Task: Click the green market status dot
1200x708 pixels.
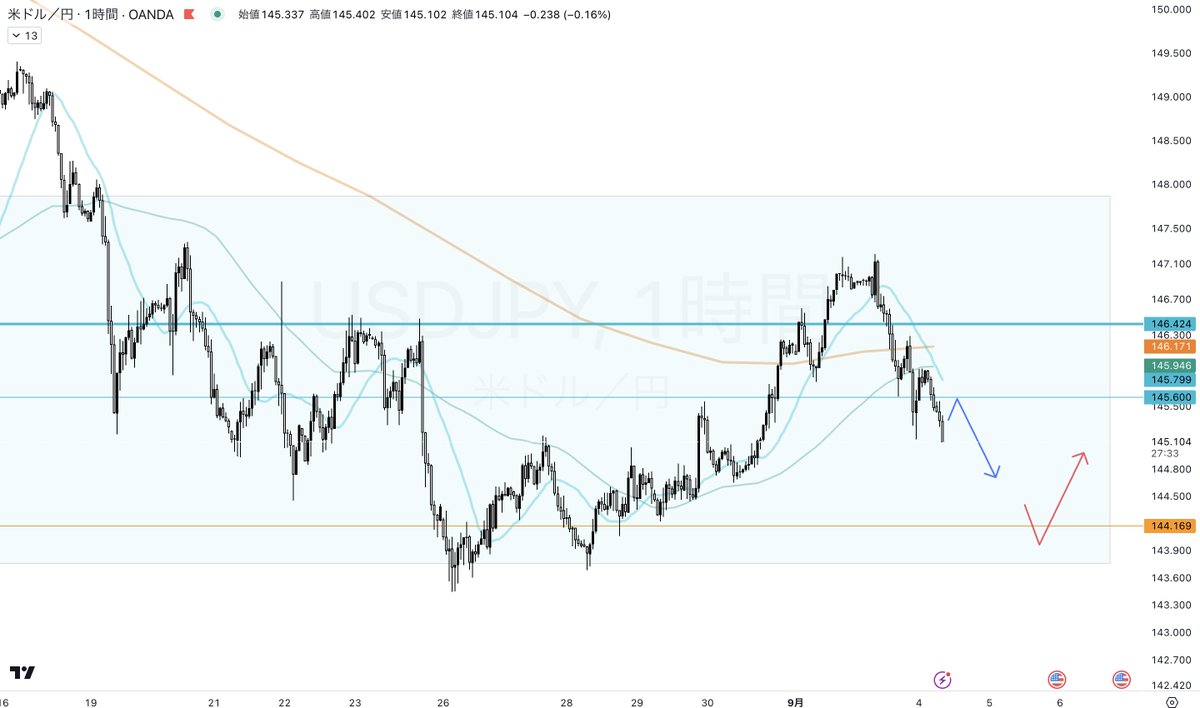Action: [218, 15]
